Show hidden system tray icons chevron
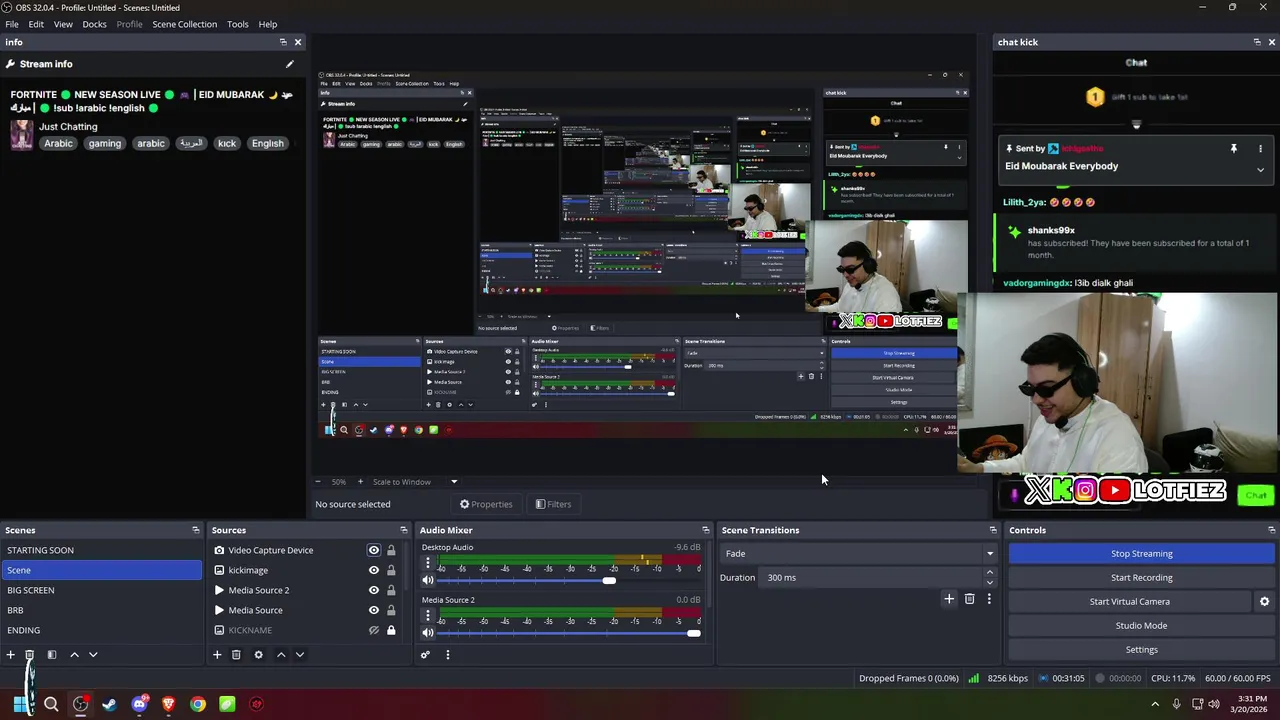This screenshot has width=1280, height=720. (x=1155, y=704)
